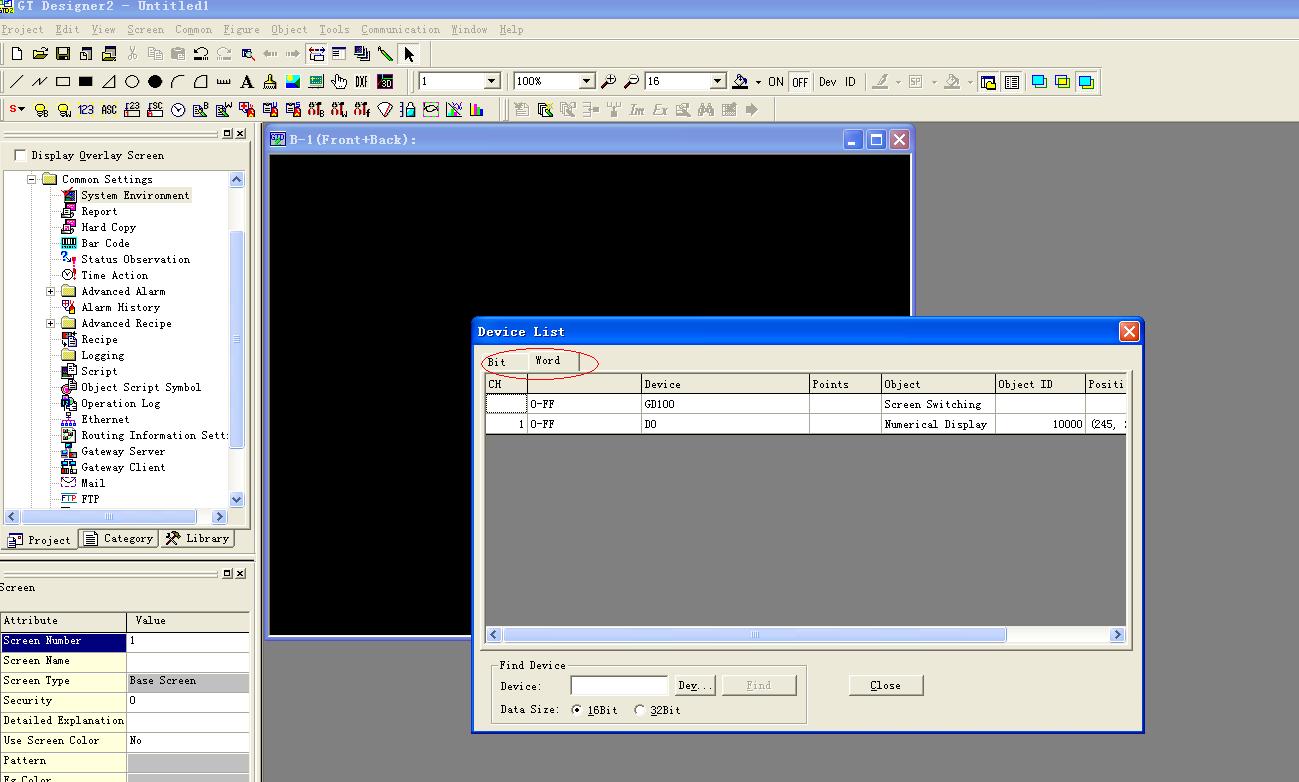Expand the Advanced Alarm tree folder
Image resolution: width=1299 pixels, height=782 pixels.
pos(51,292)
